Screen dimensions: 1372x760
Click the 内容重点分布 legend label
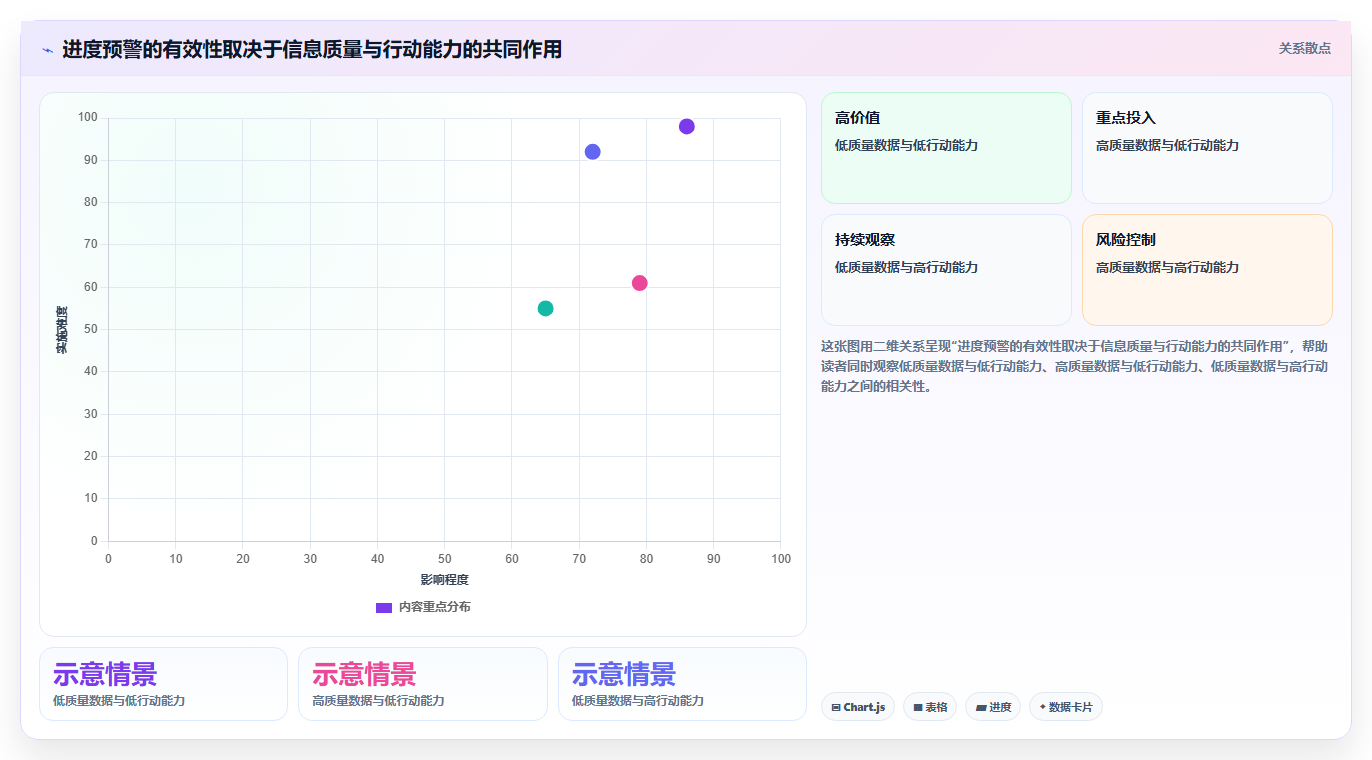[434, 607]
